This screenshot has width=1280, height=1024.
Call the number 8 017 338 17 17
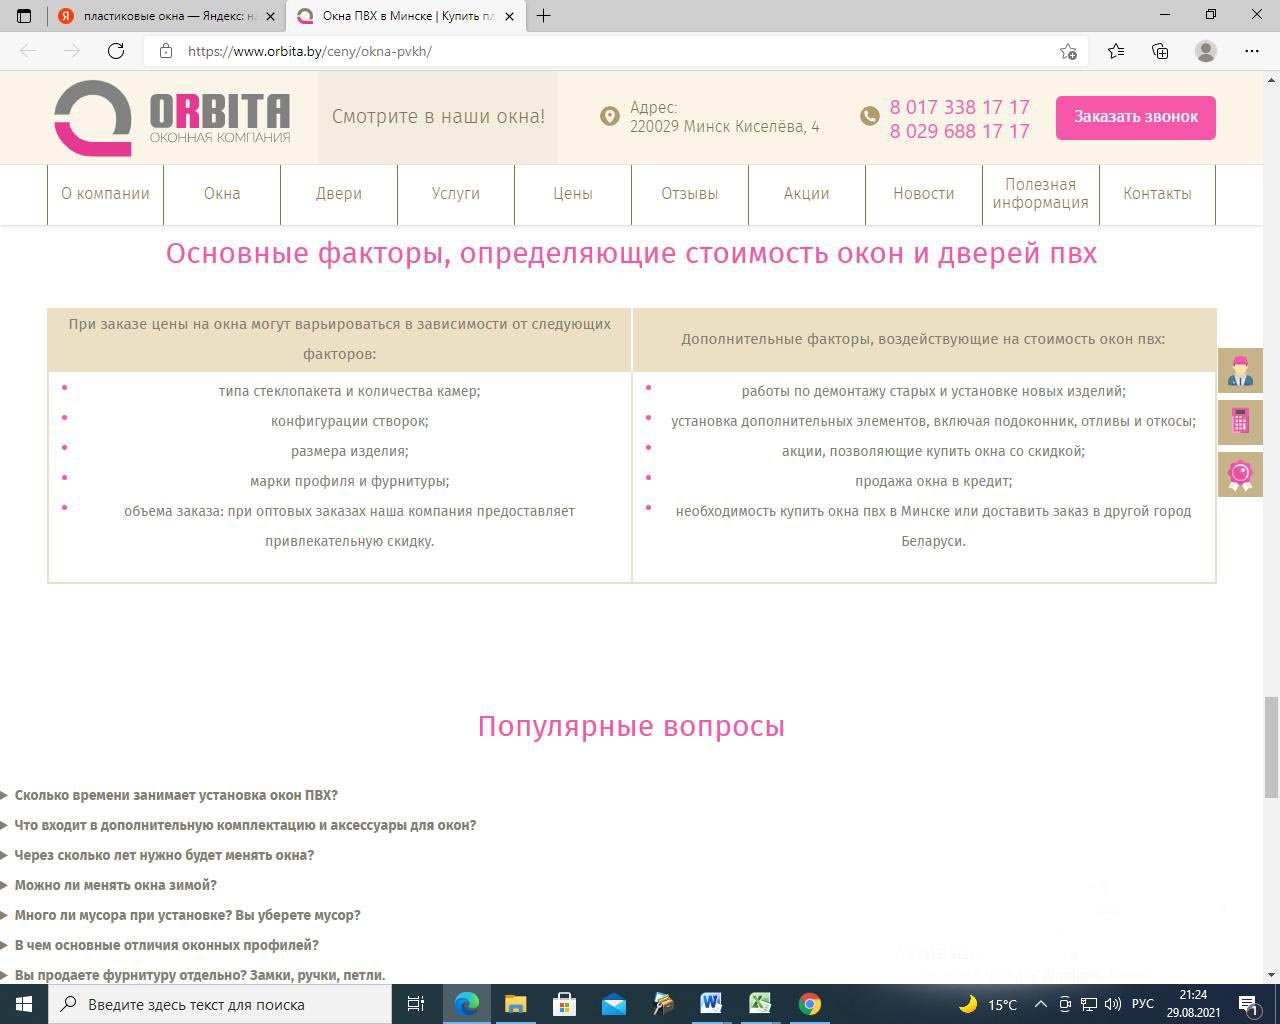point(959,107)
